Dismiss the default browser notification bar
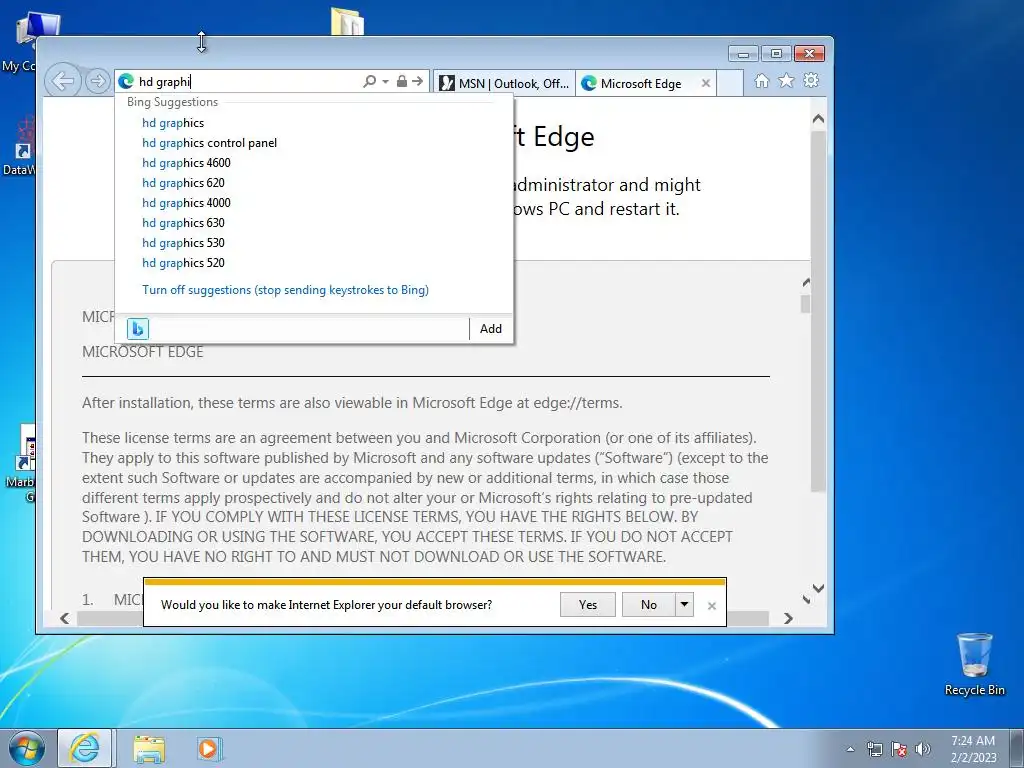Screen dimensions: 1024x768 (x=712, y=606)
